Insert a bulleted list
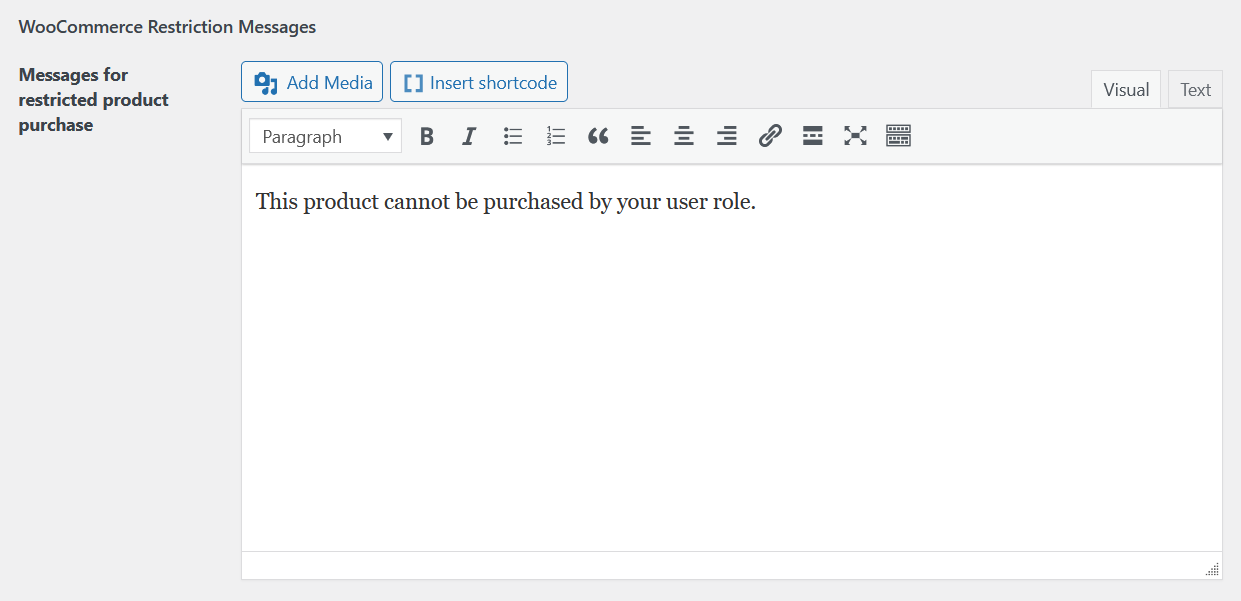The image size is (1241, 601). click(x=513, y=136)
